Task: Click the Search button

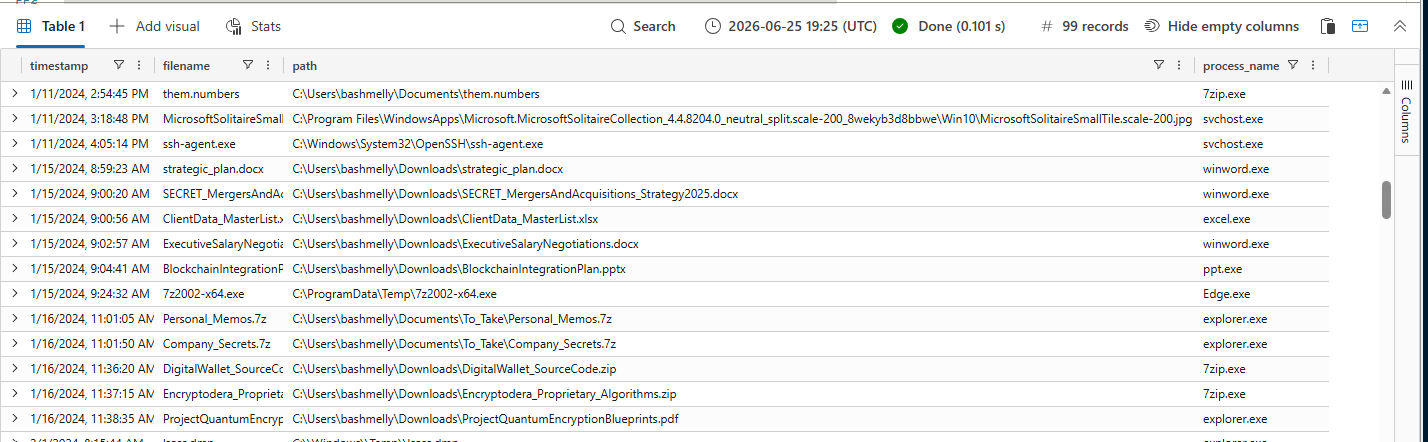Action: pyautogui.click(x=643, y=26)
